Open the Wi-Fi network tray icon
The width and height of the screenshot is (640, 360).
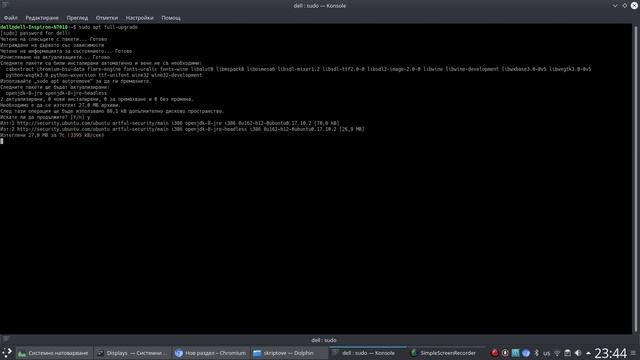[x=557, y=353]
